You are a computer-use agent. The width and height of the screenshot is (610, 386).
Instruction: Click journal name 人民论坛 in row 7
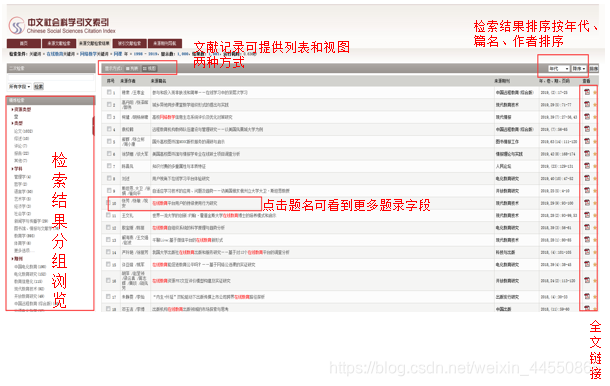pos(503,166)
